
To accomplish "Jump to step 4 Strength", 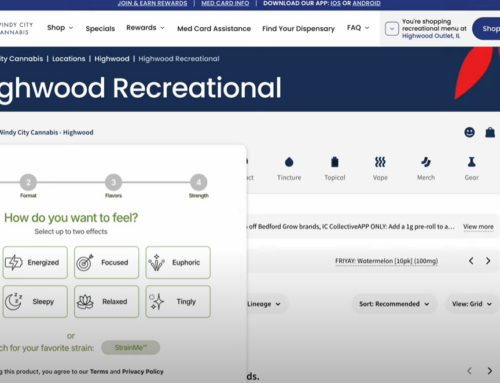I will click(199, 182).
